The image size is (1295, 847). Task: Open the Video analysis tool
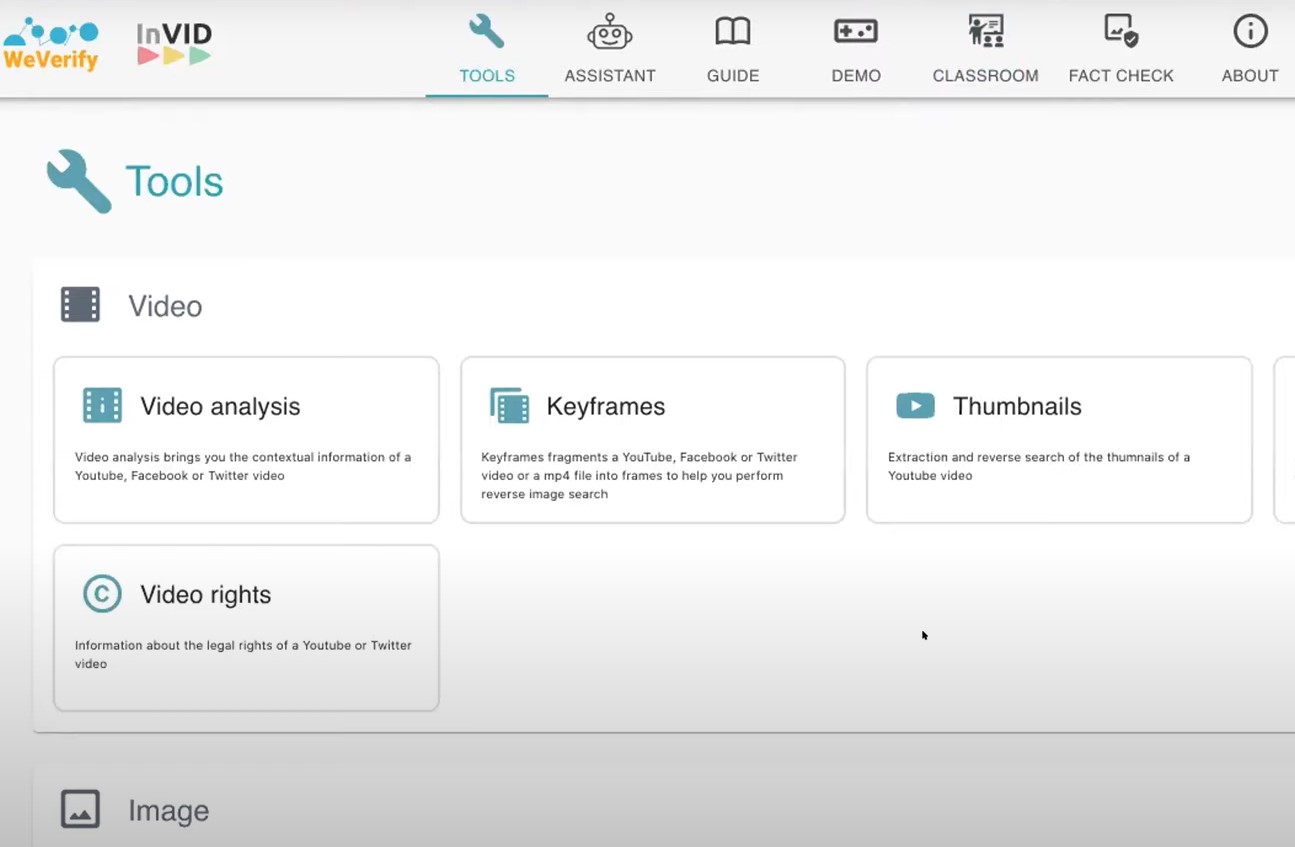point(245,440)
